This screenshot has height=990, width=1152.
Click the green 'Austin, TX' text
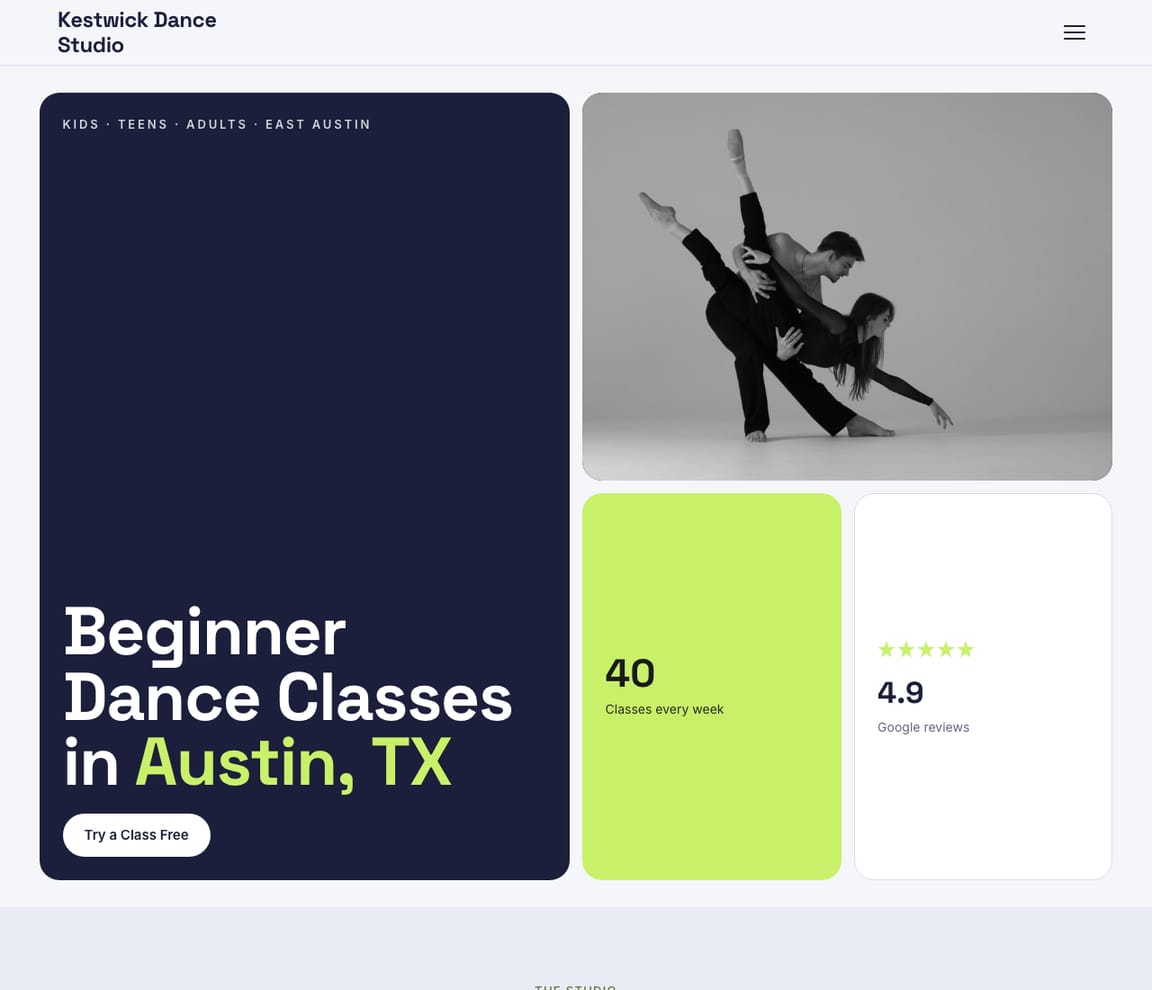coord(293,763)
